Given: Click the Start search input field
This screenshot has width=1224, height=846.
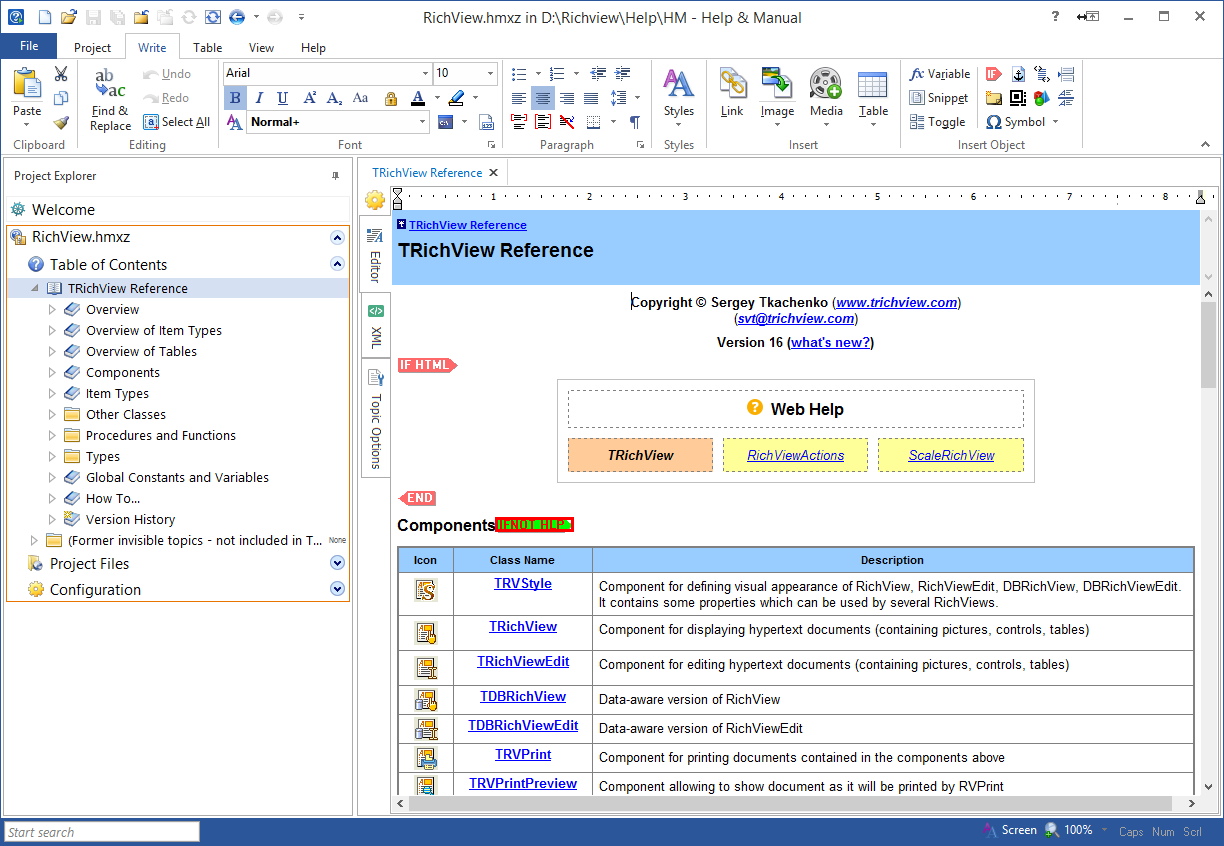Looking at the screenshot, I should coord(100,831).
